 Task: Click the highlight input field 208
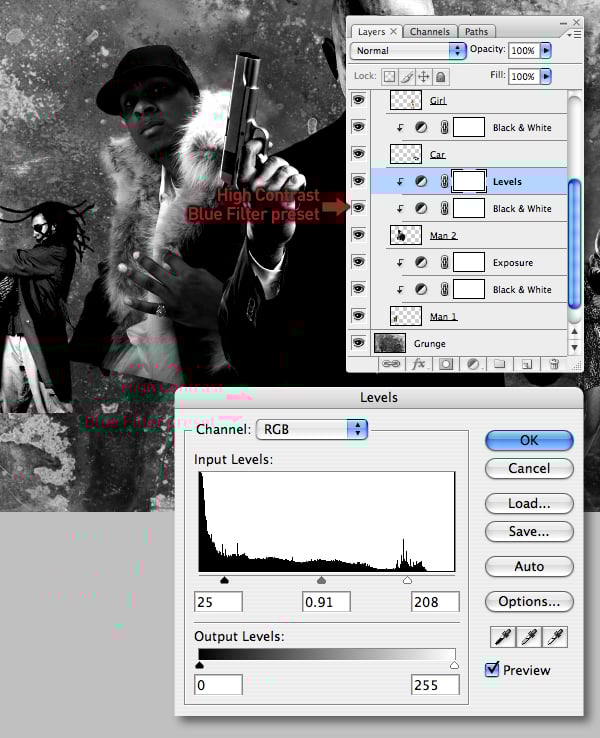point(435,602)
